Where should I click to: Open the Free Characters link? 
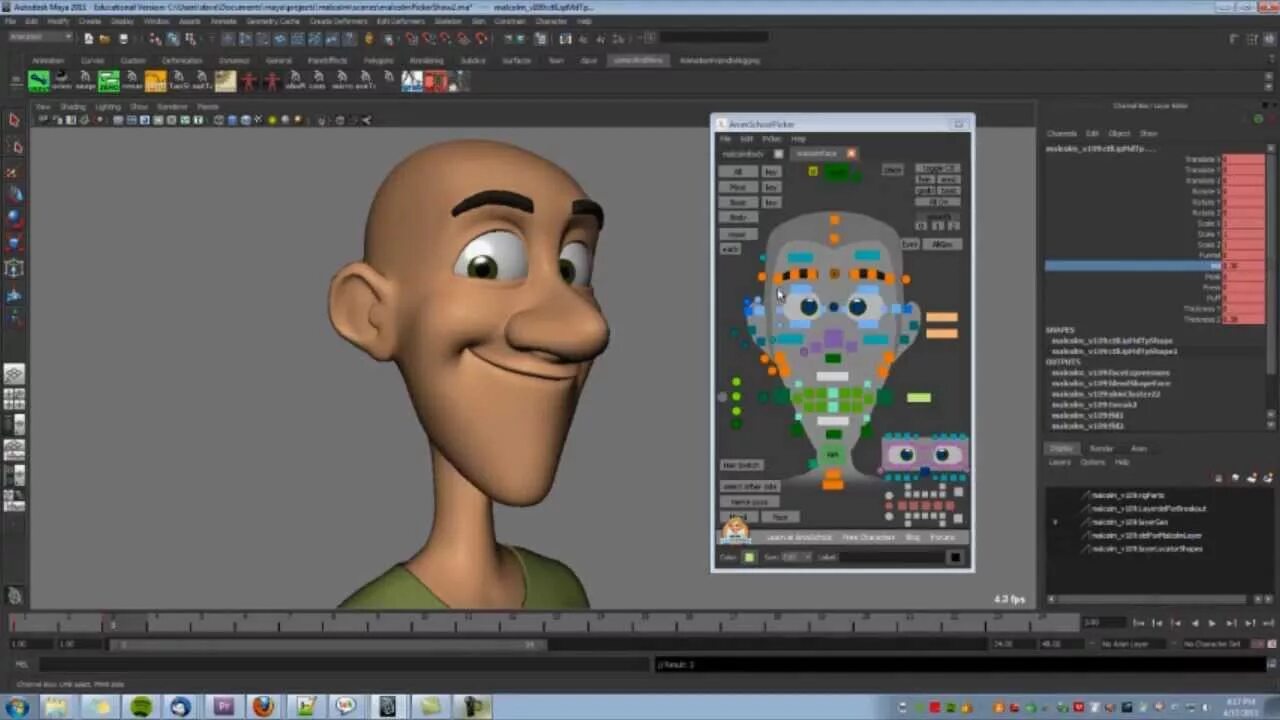pos(868,538)
